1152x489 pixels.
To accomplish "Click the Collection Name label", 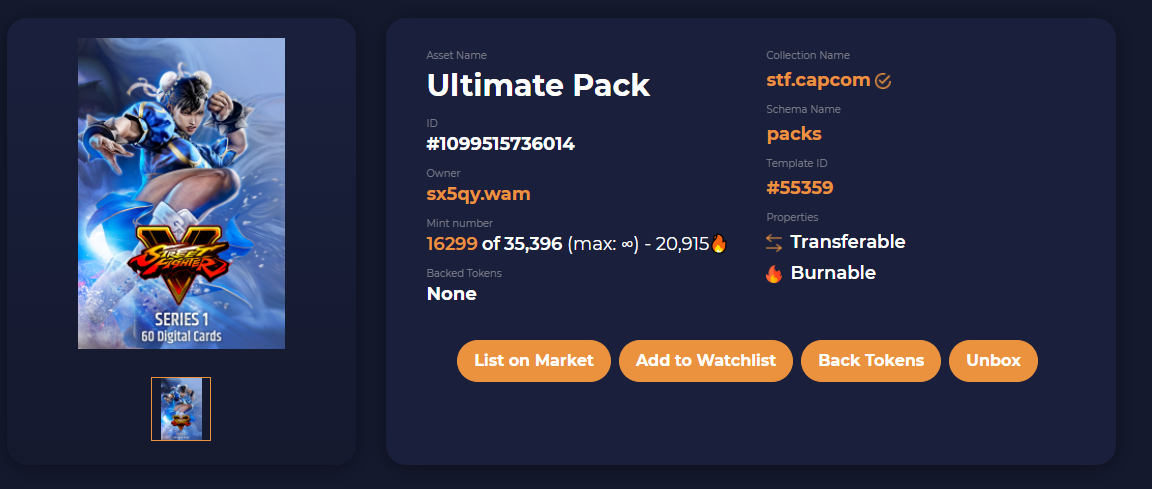I will click(808, 55).
